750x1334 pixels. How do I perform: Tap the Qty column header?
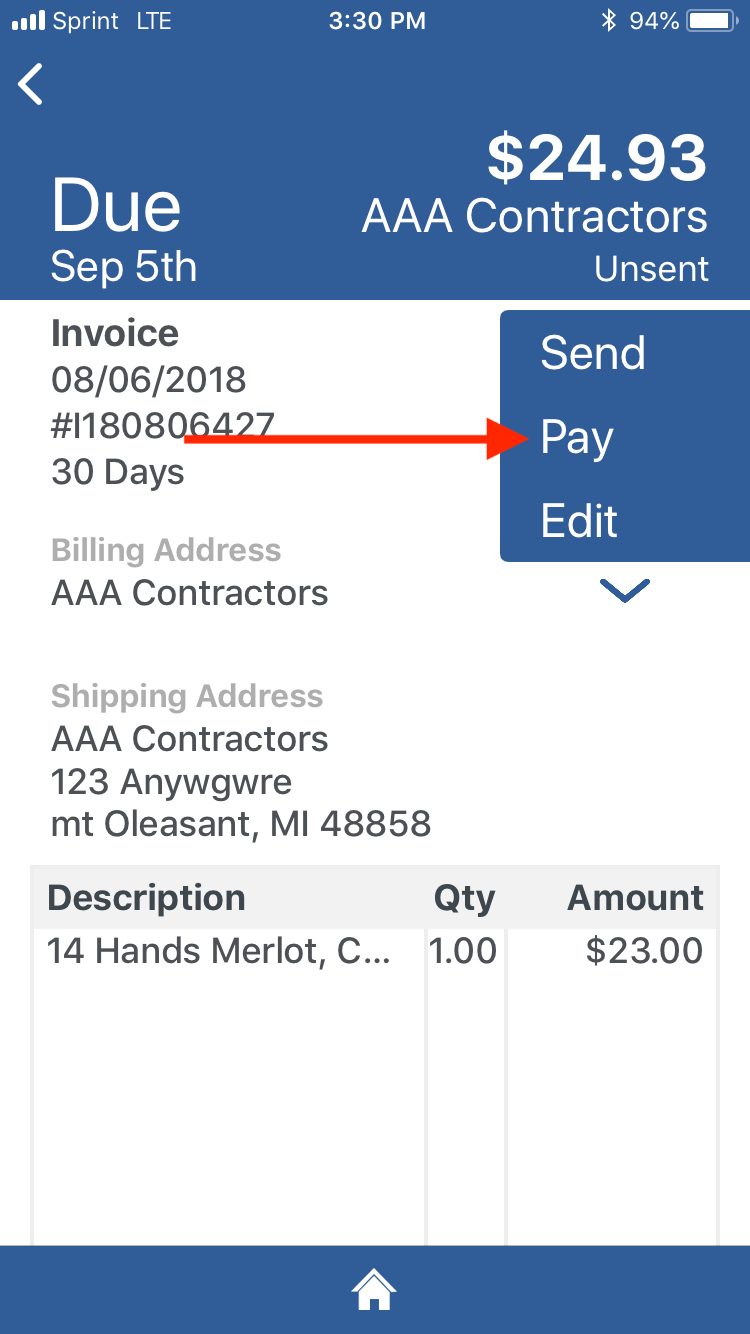tap(464, 898)
